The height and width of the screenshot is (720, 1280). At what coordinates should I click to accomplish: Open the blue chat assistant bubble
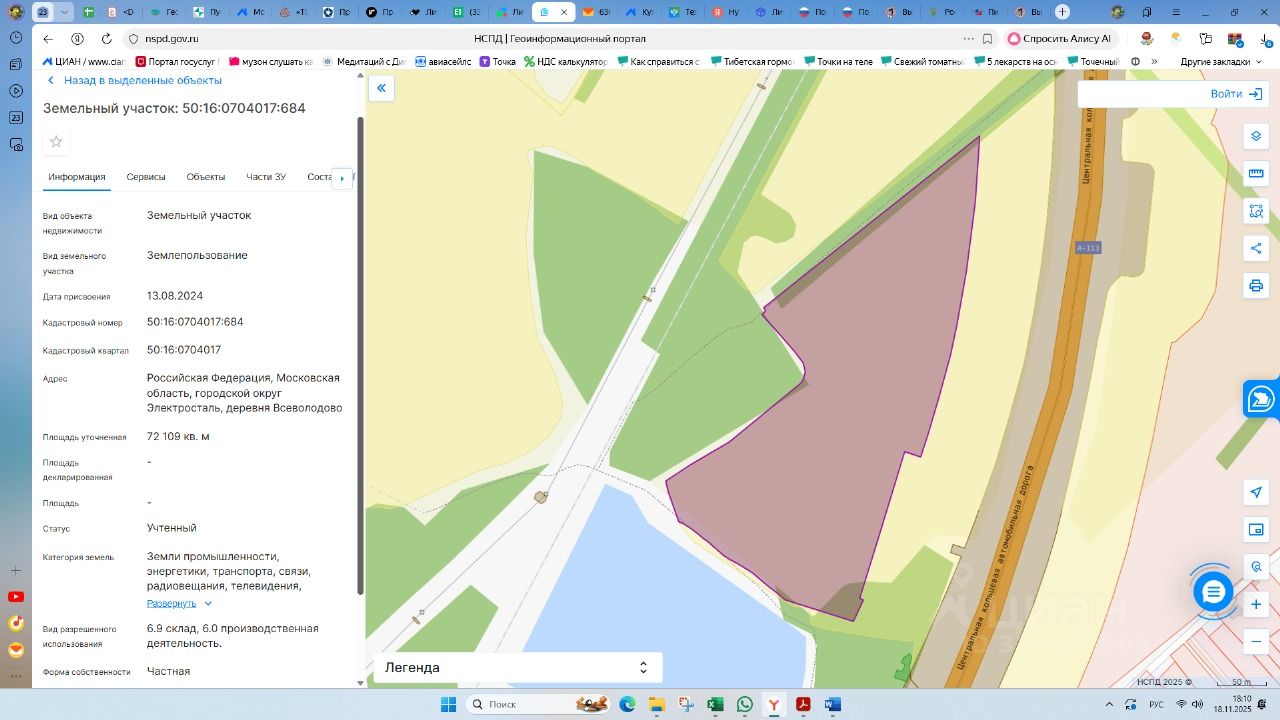coord(1213,592)
